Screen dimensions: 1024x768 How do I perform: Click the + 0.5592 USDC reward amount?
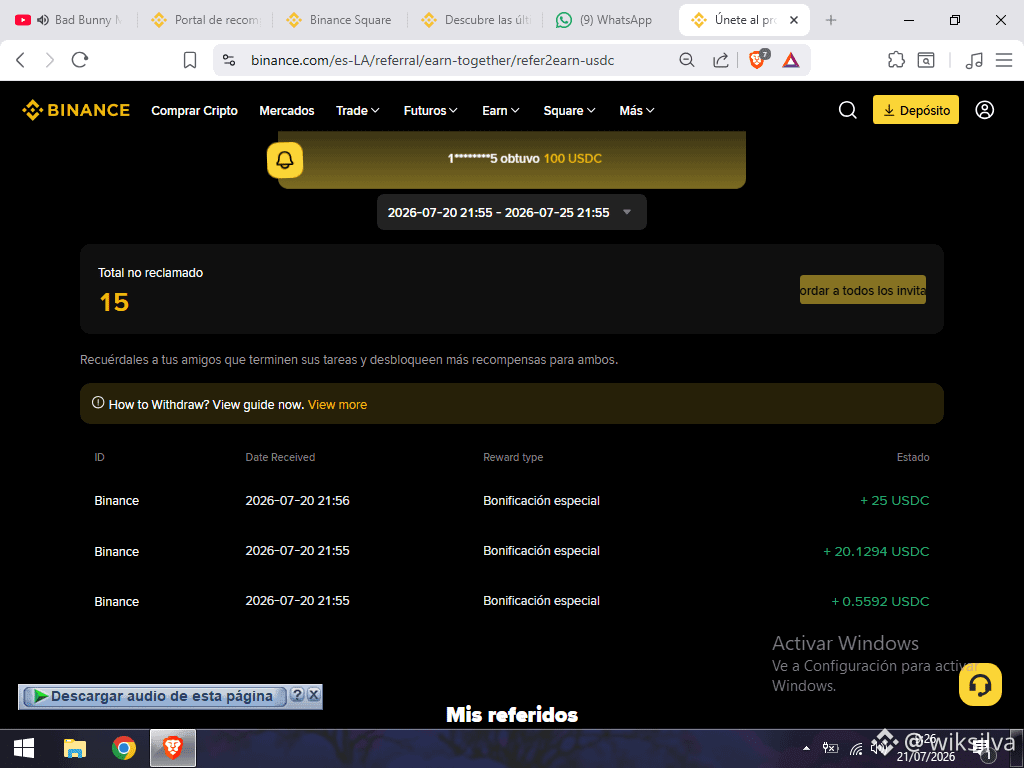[880, 601]
